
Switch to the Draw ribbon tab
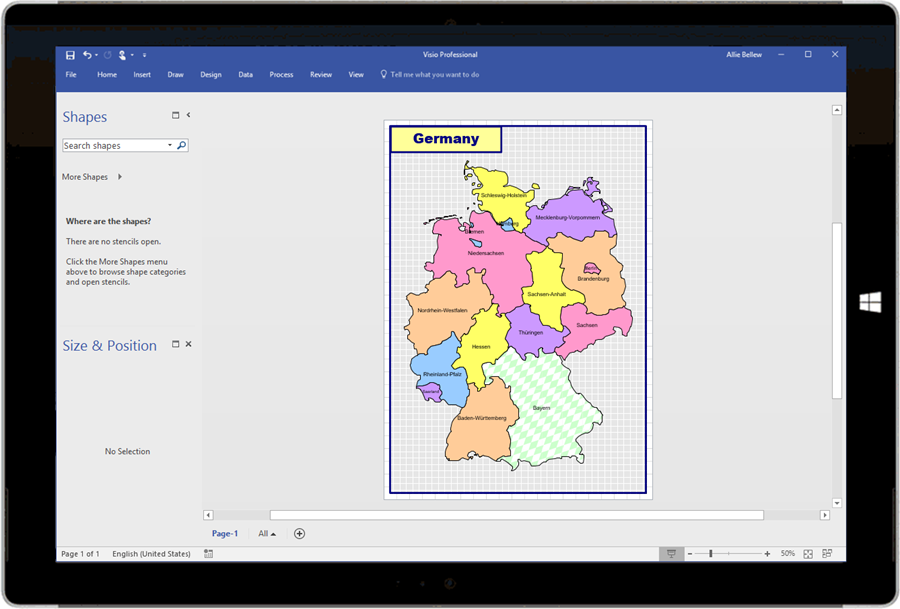[176, 75]
